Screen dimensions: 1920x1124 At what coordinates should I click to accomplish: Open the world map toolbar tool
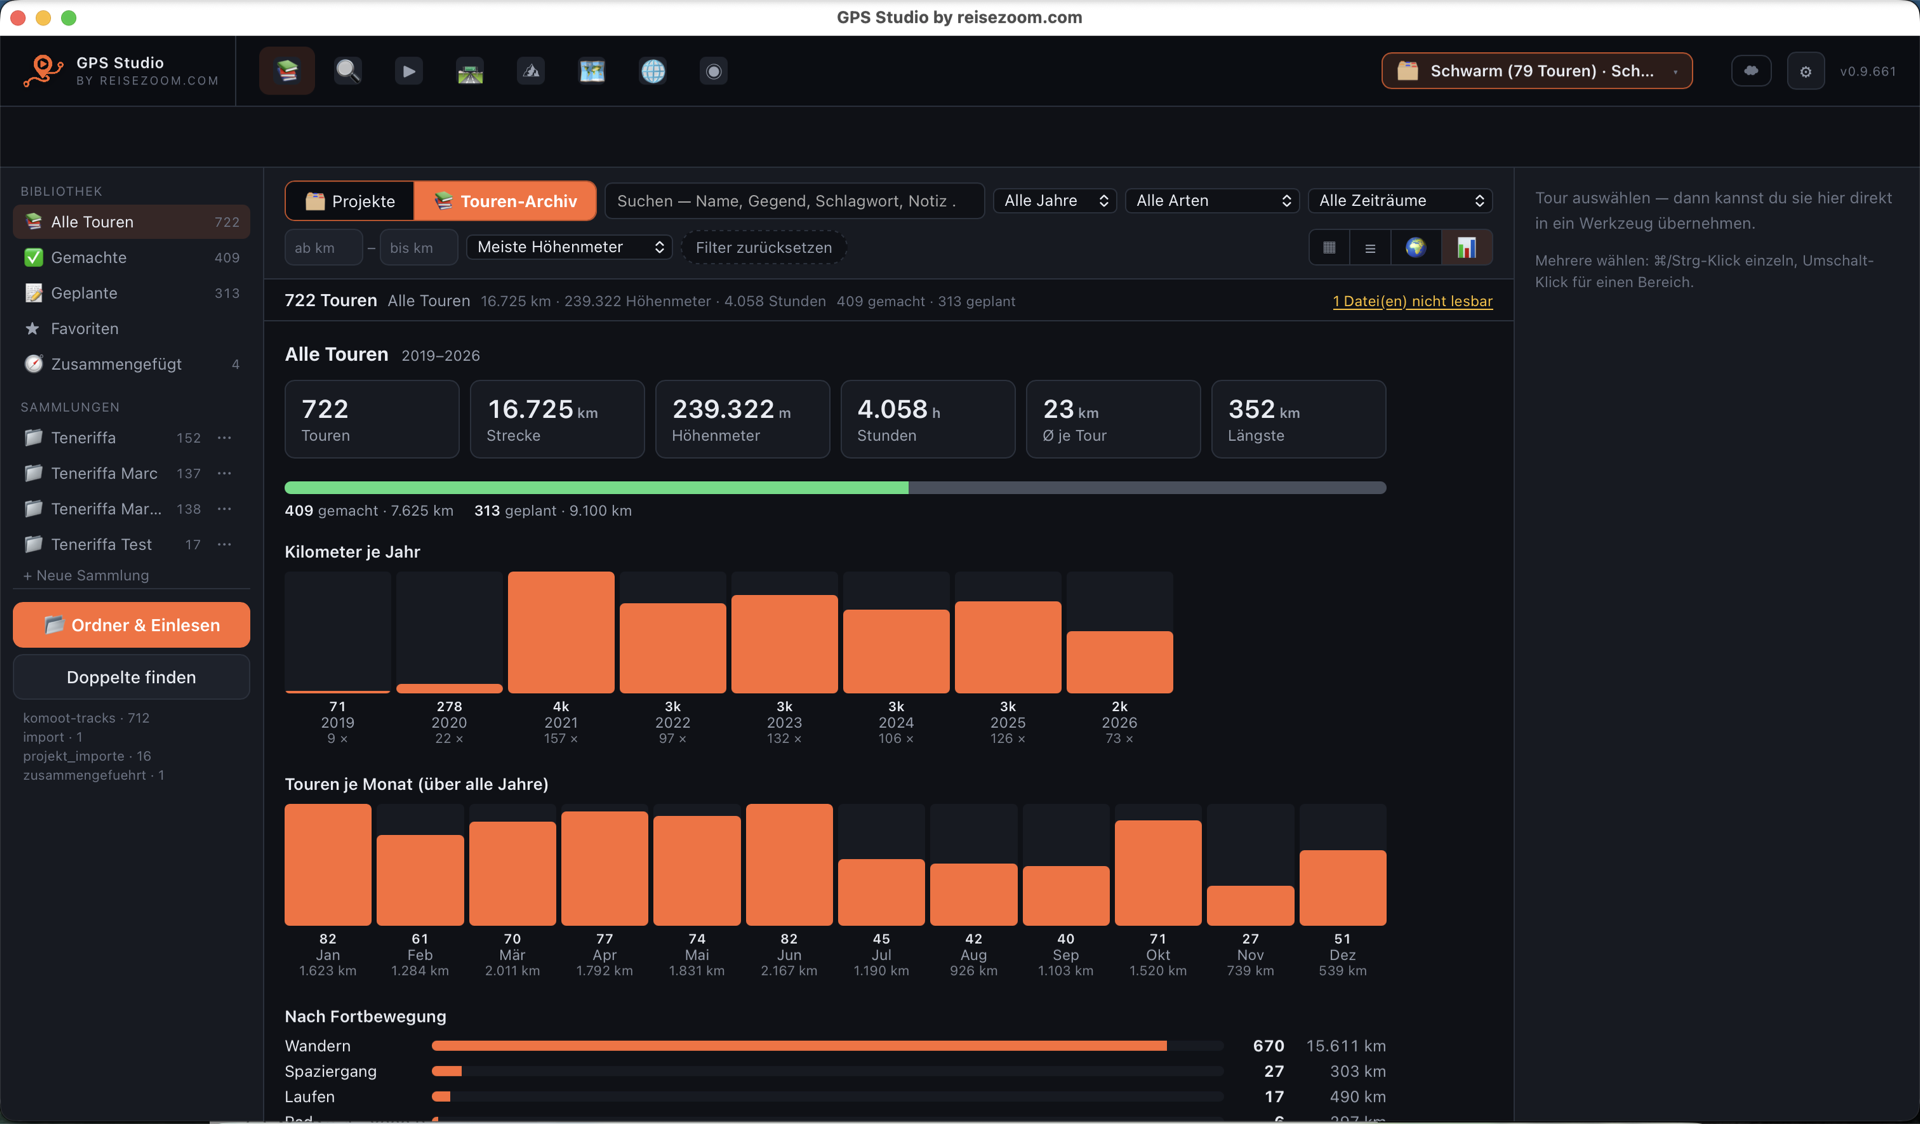(x=592, y=71)
